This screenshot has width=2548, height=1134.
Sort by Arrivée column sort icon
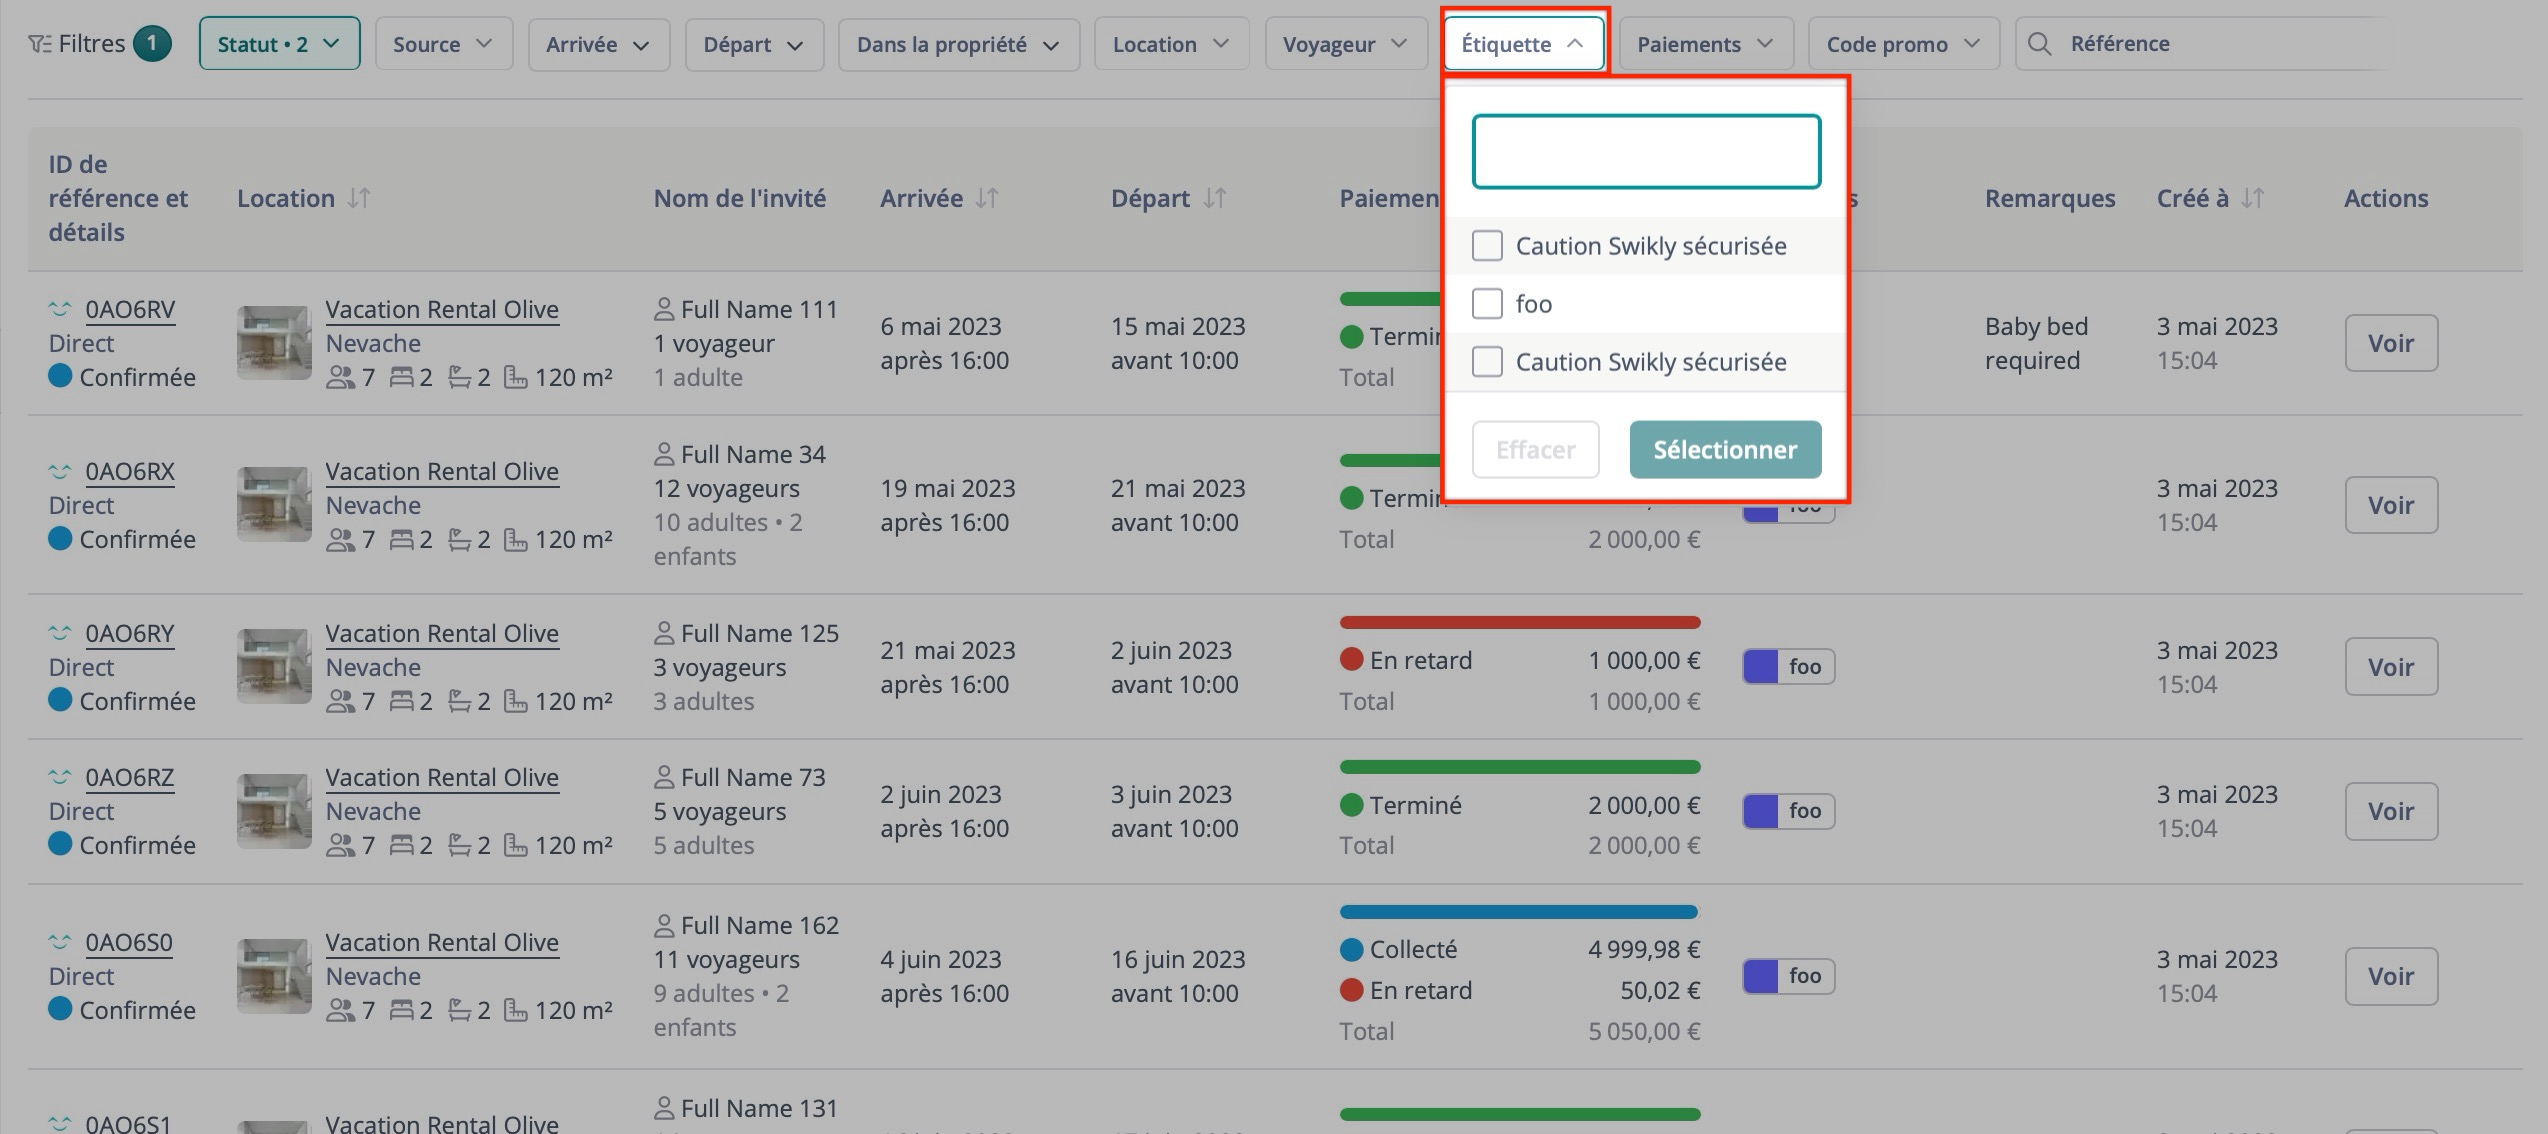987,198
